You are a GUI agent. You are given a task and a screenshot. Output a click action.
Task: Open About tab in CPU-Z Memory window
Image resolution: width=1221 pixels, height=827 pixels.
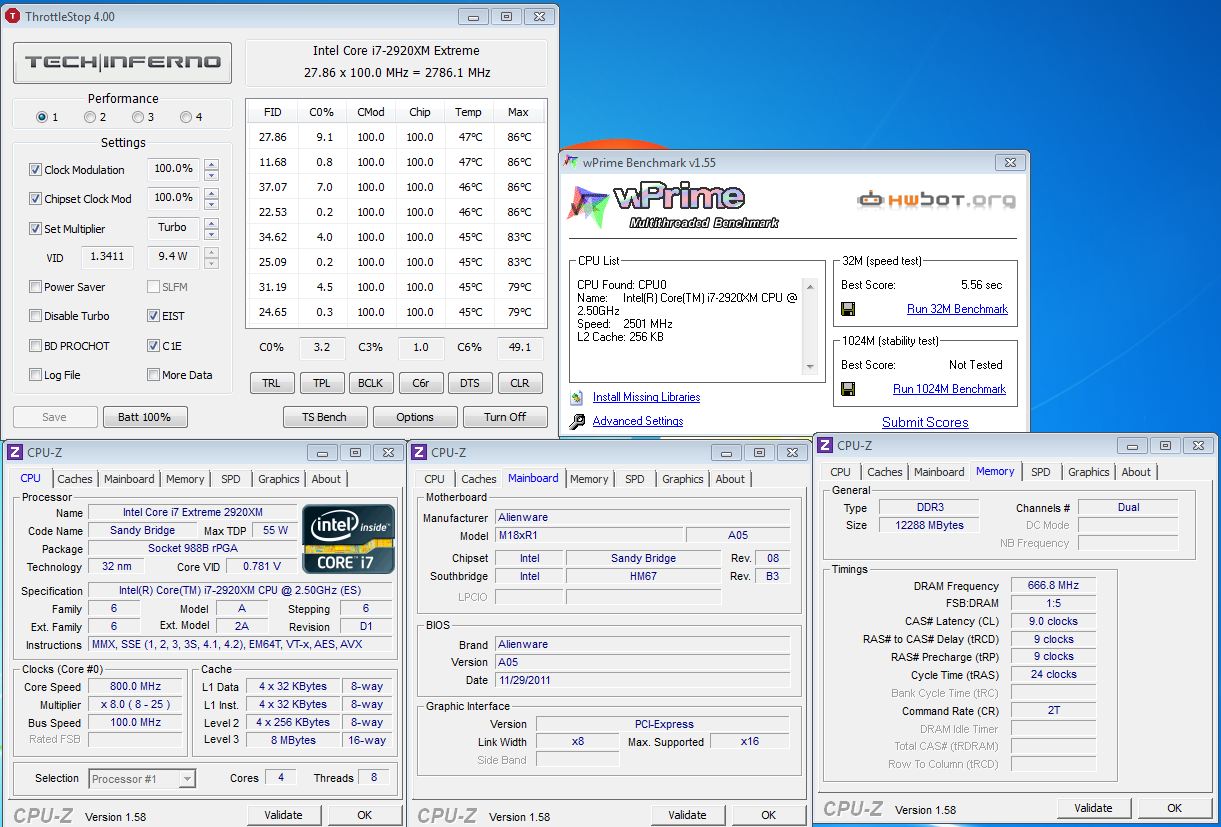point(1136,472)
